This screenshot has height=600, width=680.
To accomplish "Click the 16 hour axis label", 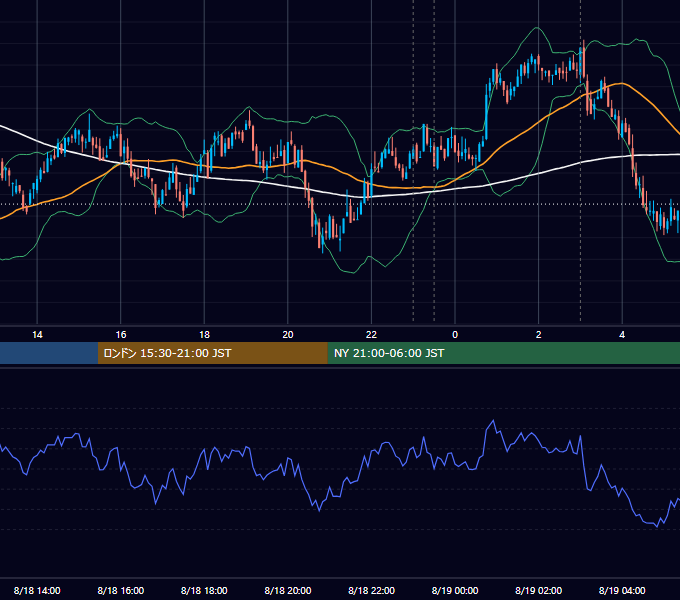I will click(x=121, y=335).
